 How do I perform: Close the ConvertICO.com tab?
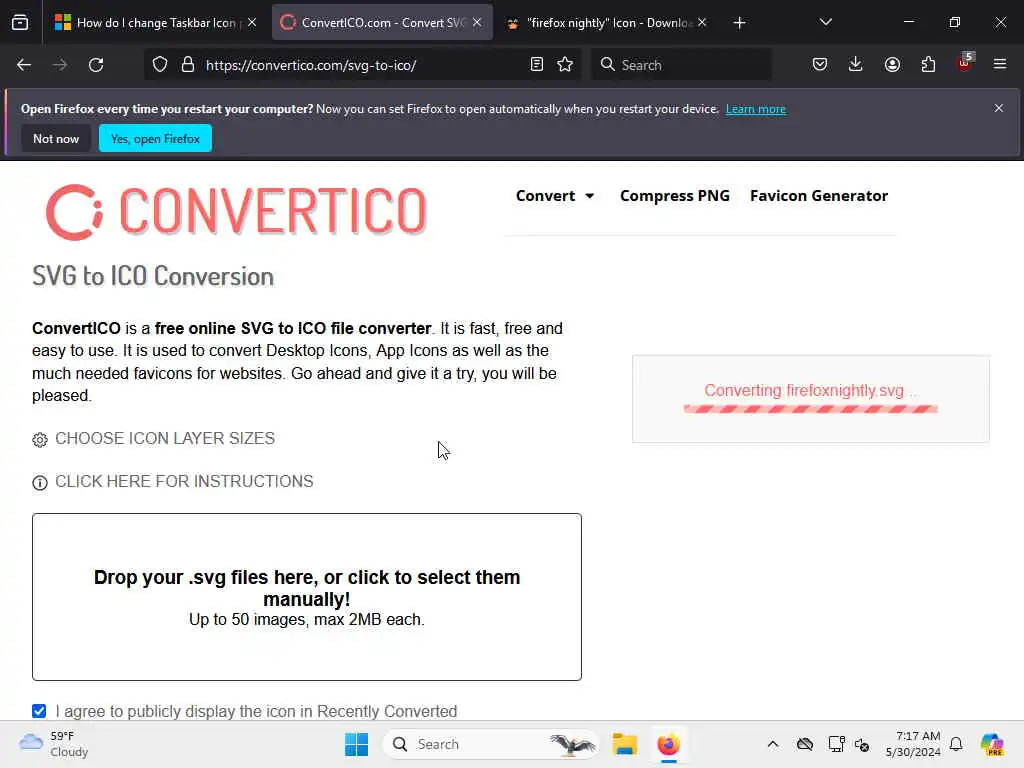point(477,22)
